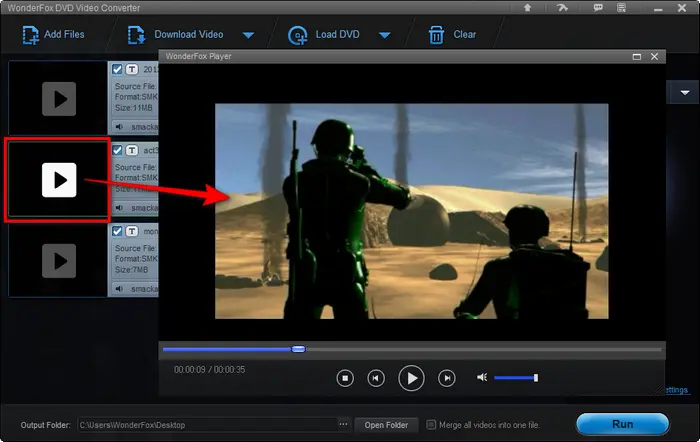Play the second video thumbnail (act3)

click(x=59, y=180)
